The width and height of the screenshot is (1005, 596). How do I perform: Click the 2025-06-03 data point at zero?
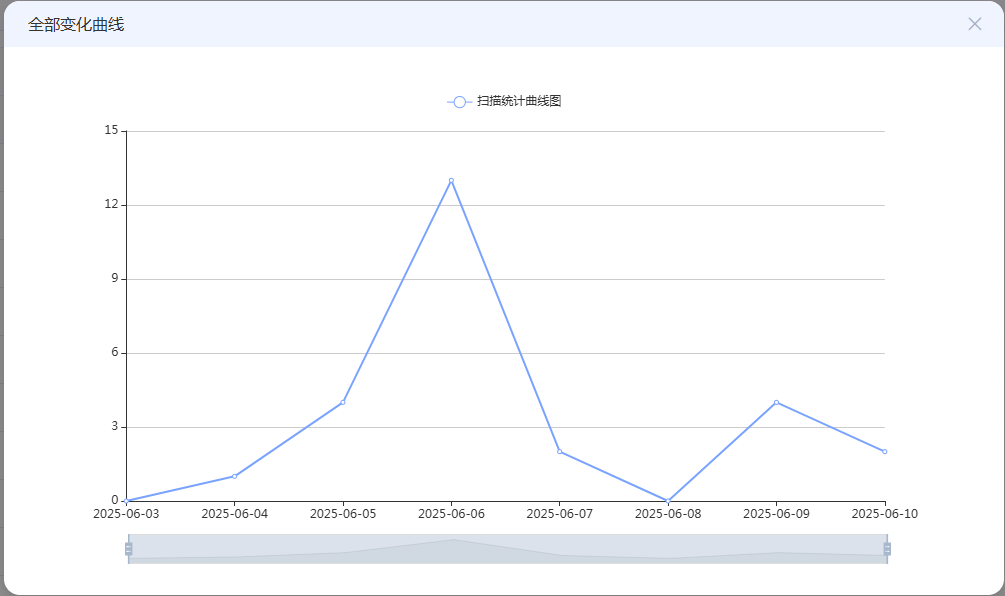click(126, 501)
